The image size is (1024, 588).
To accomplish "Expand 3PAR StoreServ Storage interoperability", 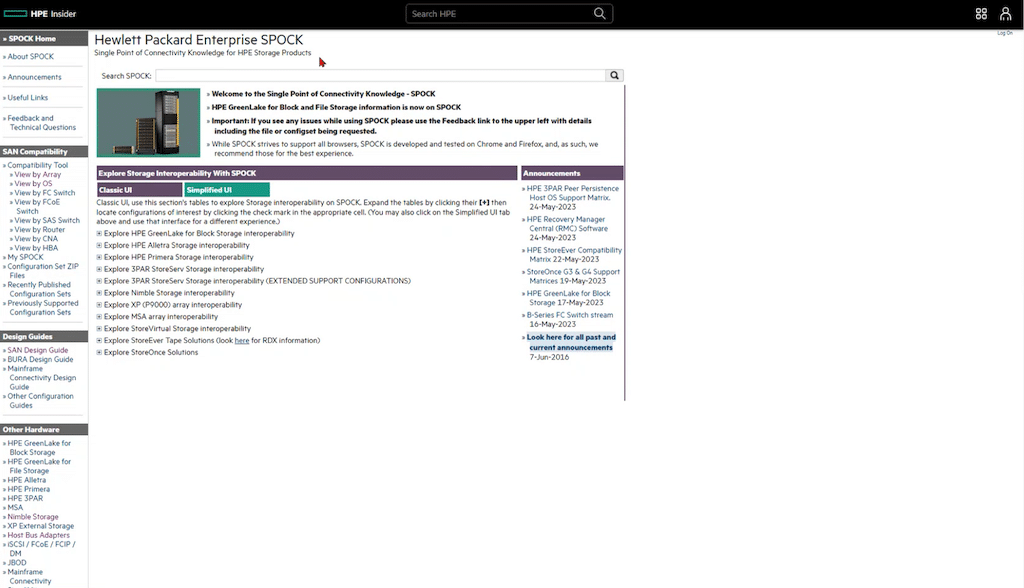I will point(99,269).
